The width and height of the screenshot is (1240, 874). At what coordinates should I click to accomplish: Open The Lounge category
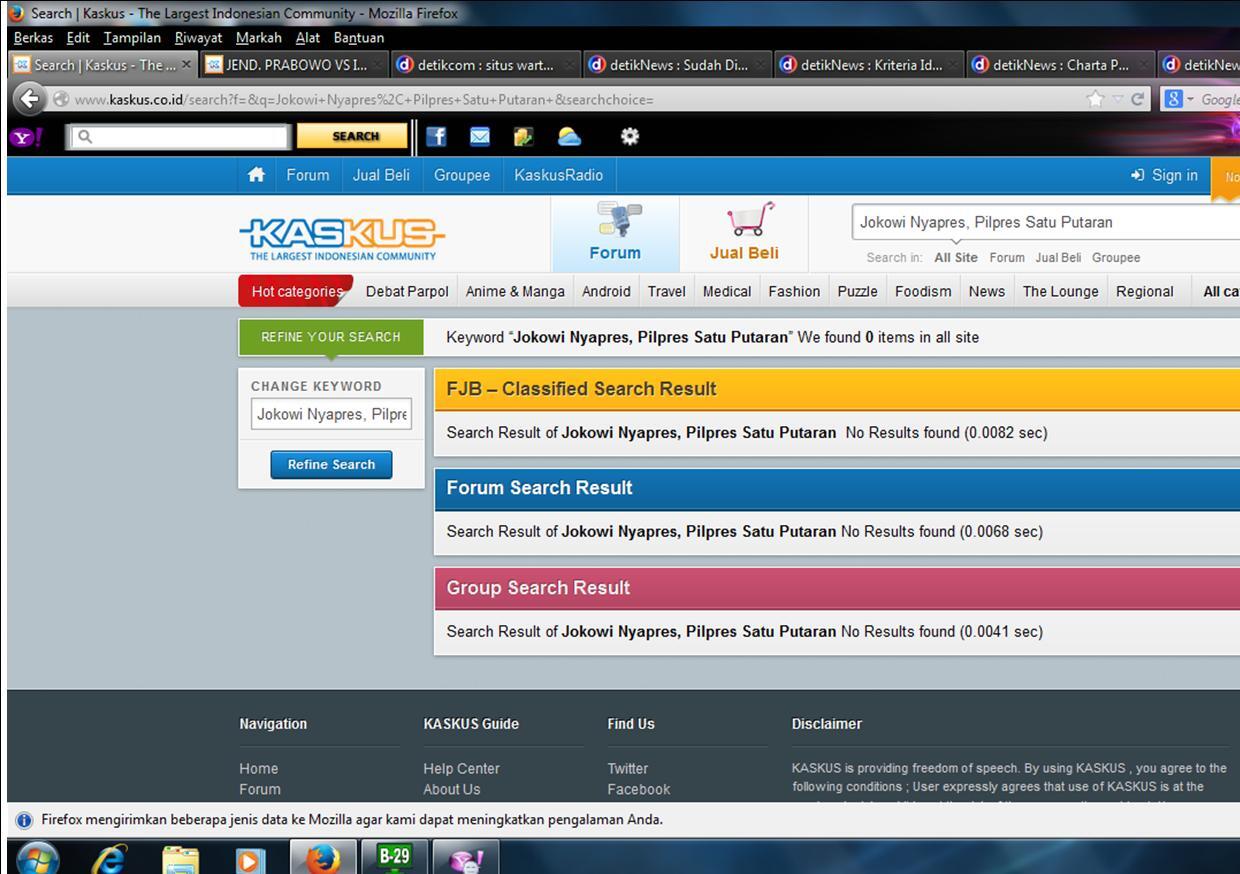[1060, 291]
